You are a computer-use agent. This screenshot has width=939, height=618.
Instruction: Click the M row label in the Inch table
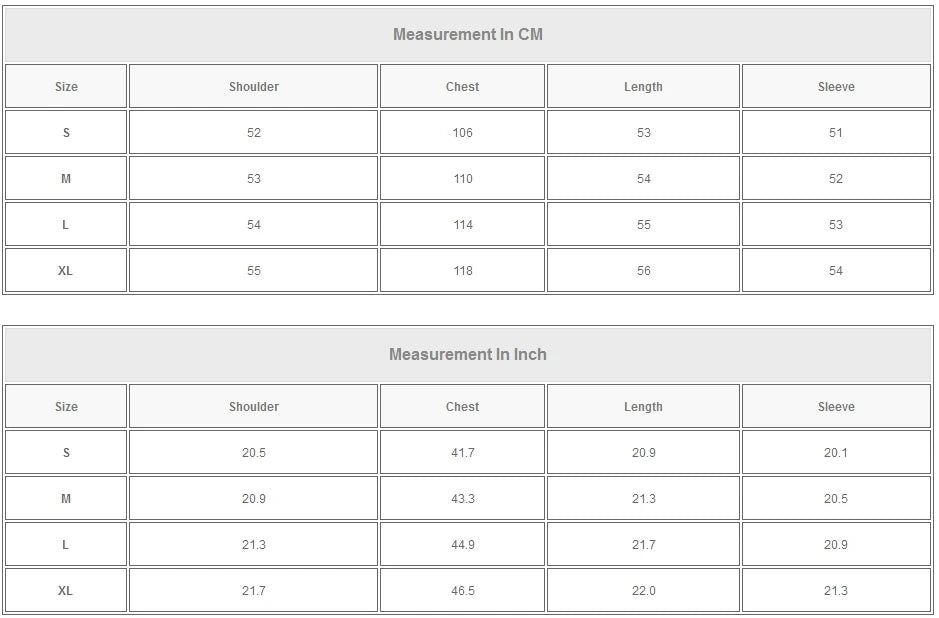[x=66, y=499]
